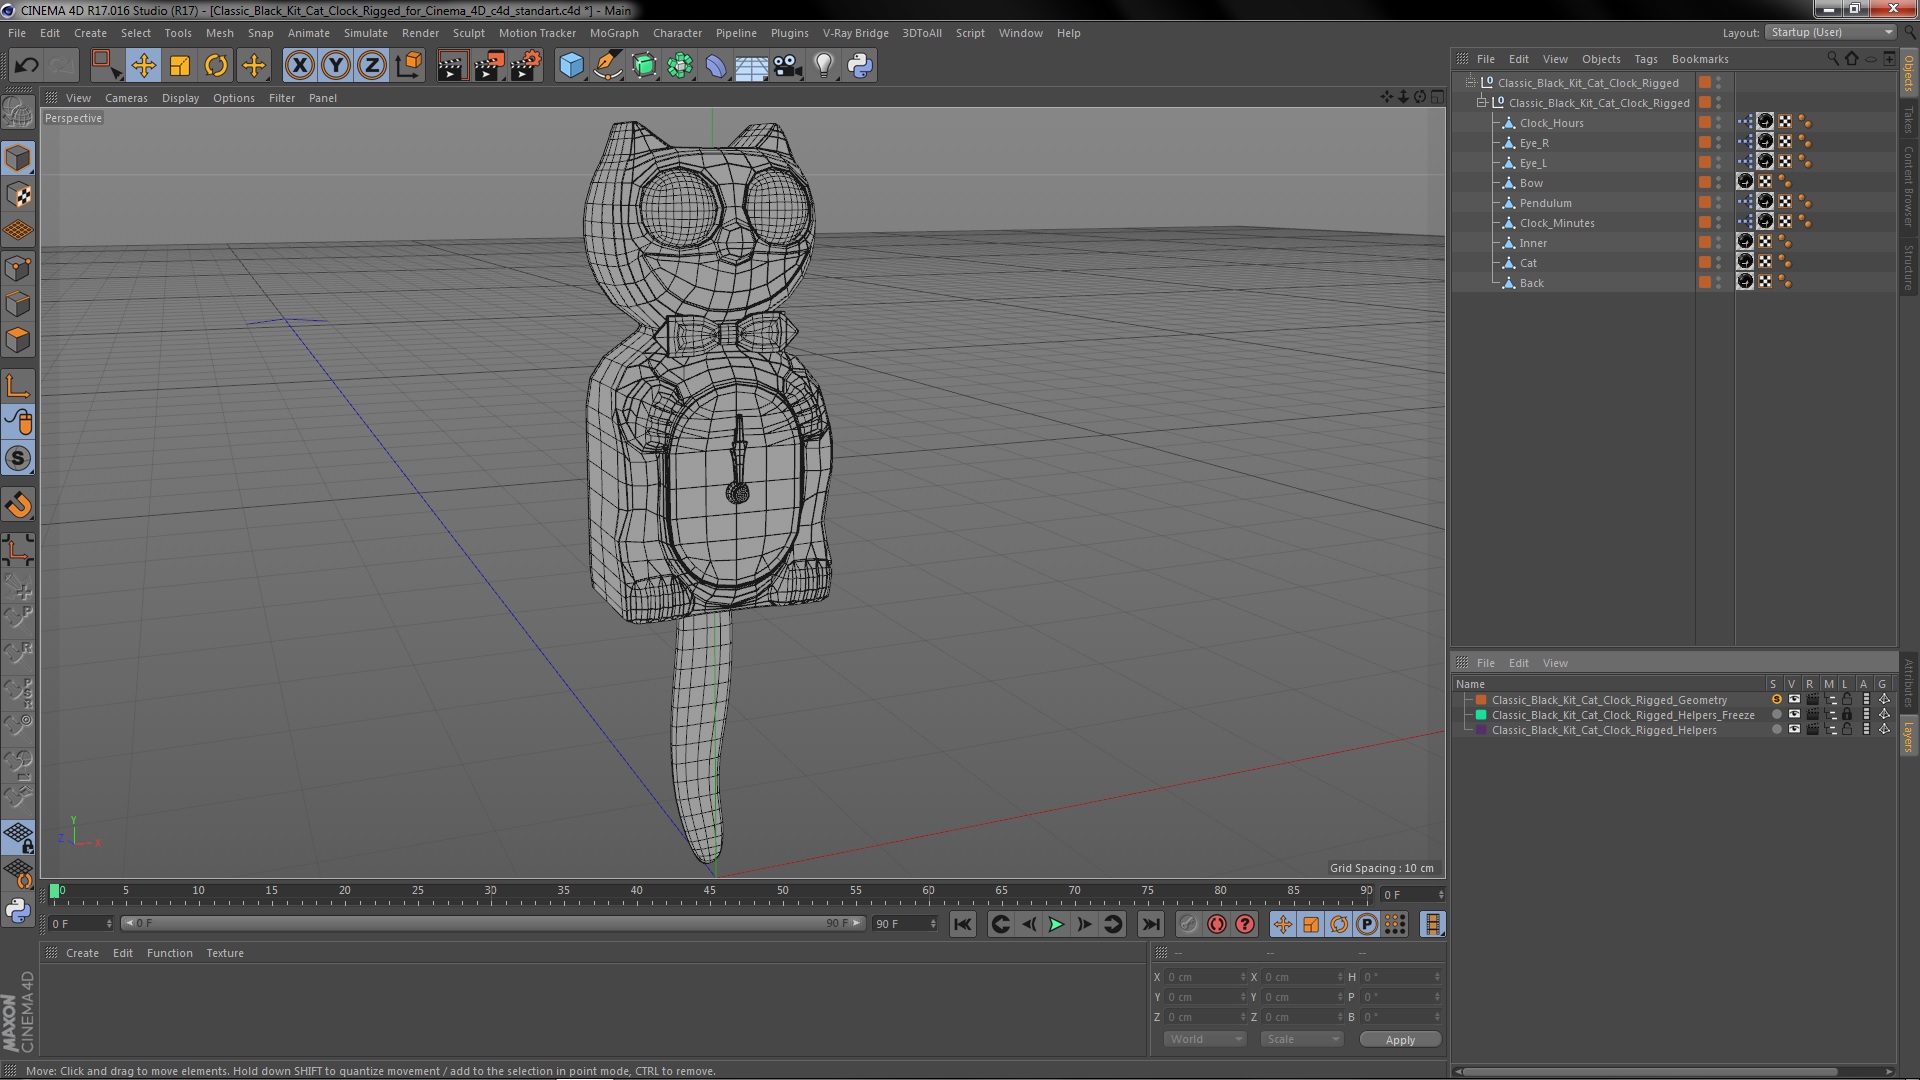Open the MoGraph menu
This screenshot has width=1920, height=1080.
pos(614,33)
